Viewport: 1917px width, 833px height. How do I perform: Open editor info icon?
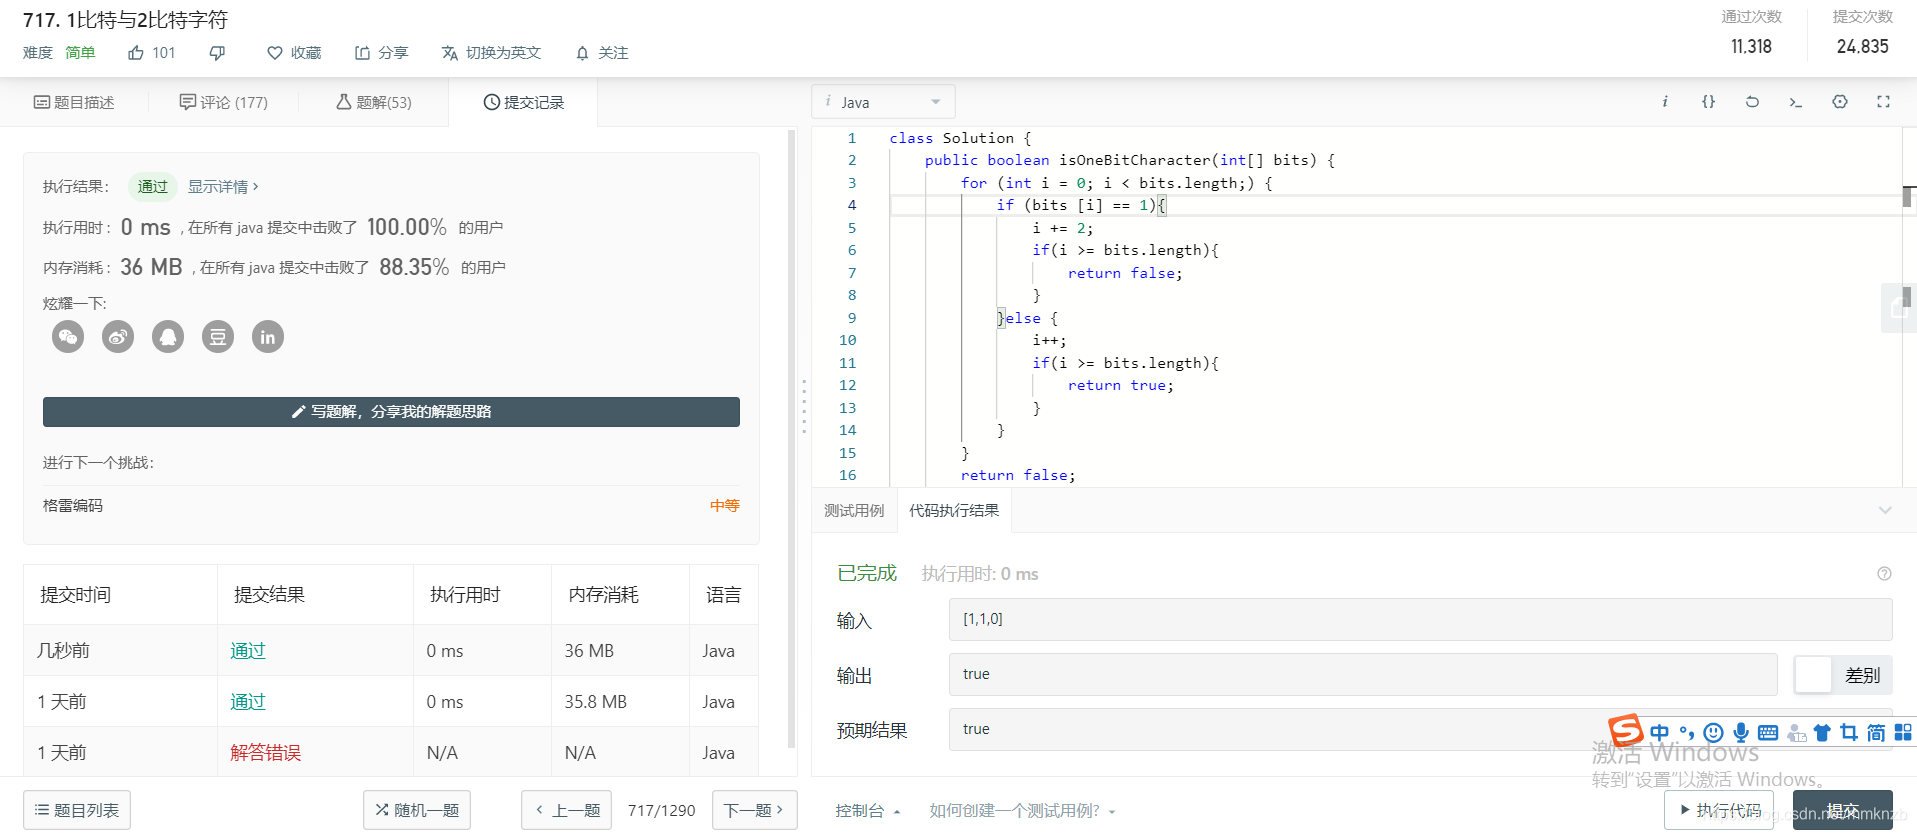tap(1665, 102)
